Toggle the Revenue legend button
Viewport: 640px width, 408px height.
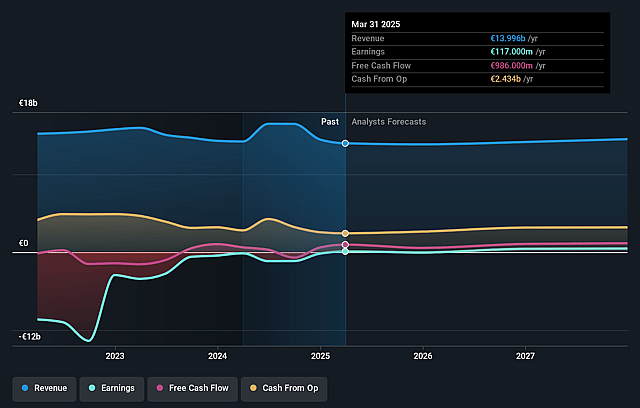tap(44, 388)
